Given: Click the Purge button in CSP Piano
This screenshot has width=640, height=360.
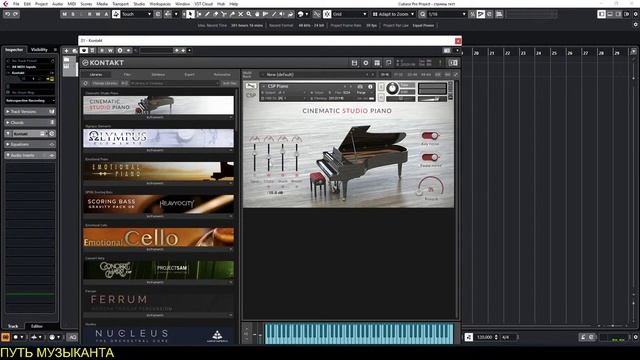Looking at the screenshot, I should [x=361, y=93].
